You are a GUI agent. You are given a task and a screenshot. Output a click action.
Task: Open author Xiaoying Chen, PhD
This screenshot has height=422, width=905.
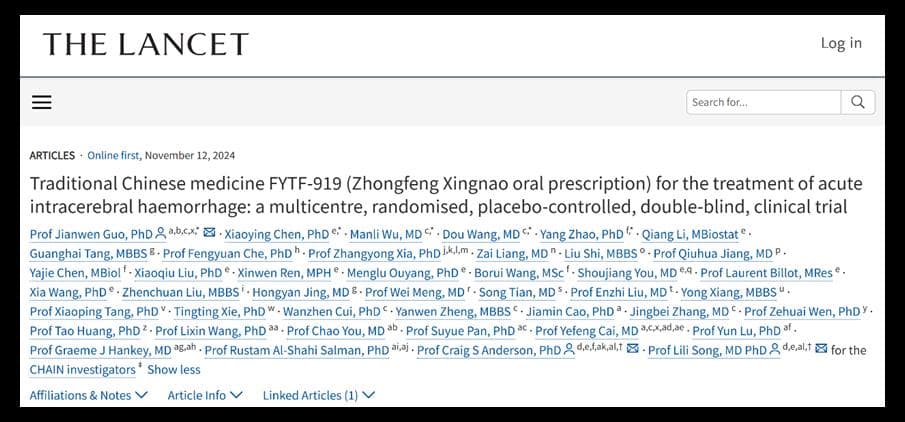pos(276,234)
